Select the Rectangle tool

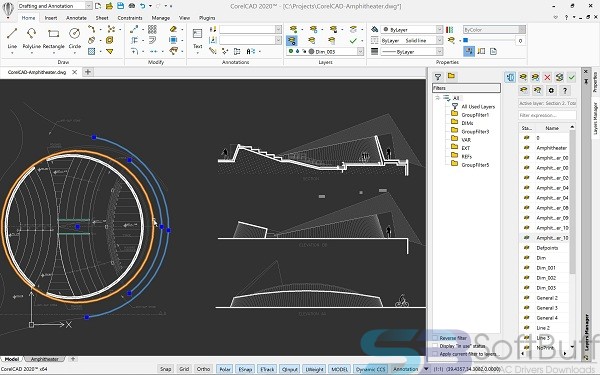tap(54, 38)
